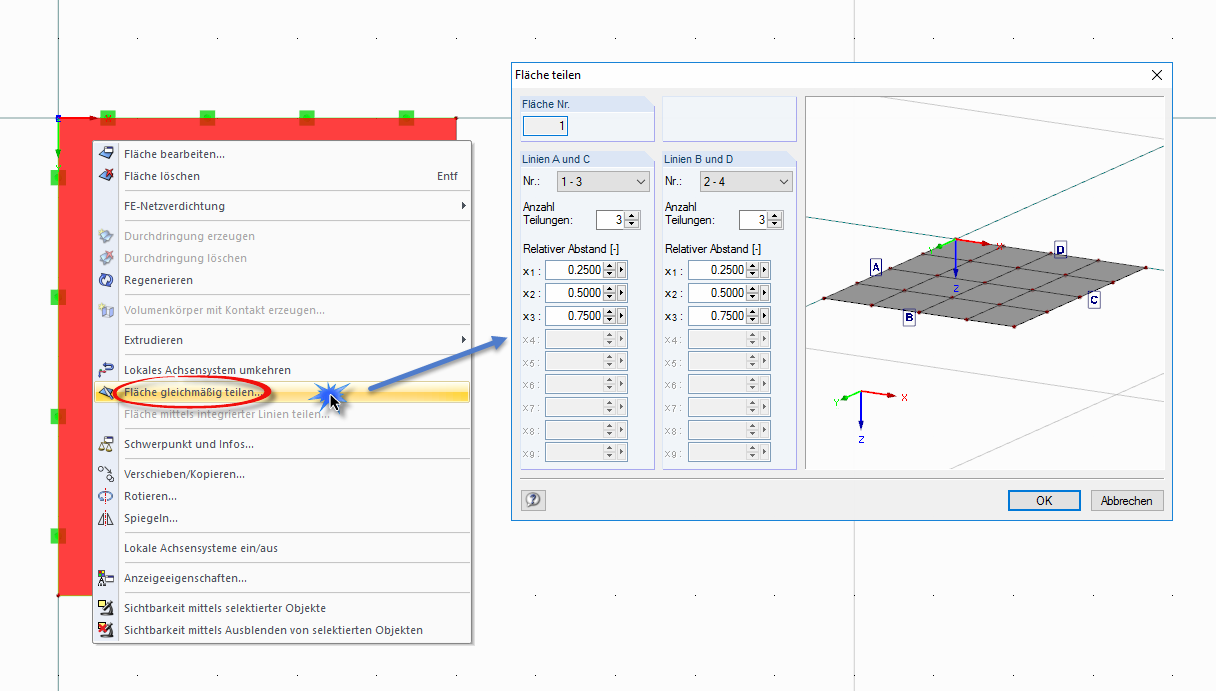Click the x3 value field 0.7500 for Linien A und C
This screenshot has width=1216, height=691.
[x=574, y=316]
